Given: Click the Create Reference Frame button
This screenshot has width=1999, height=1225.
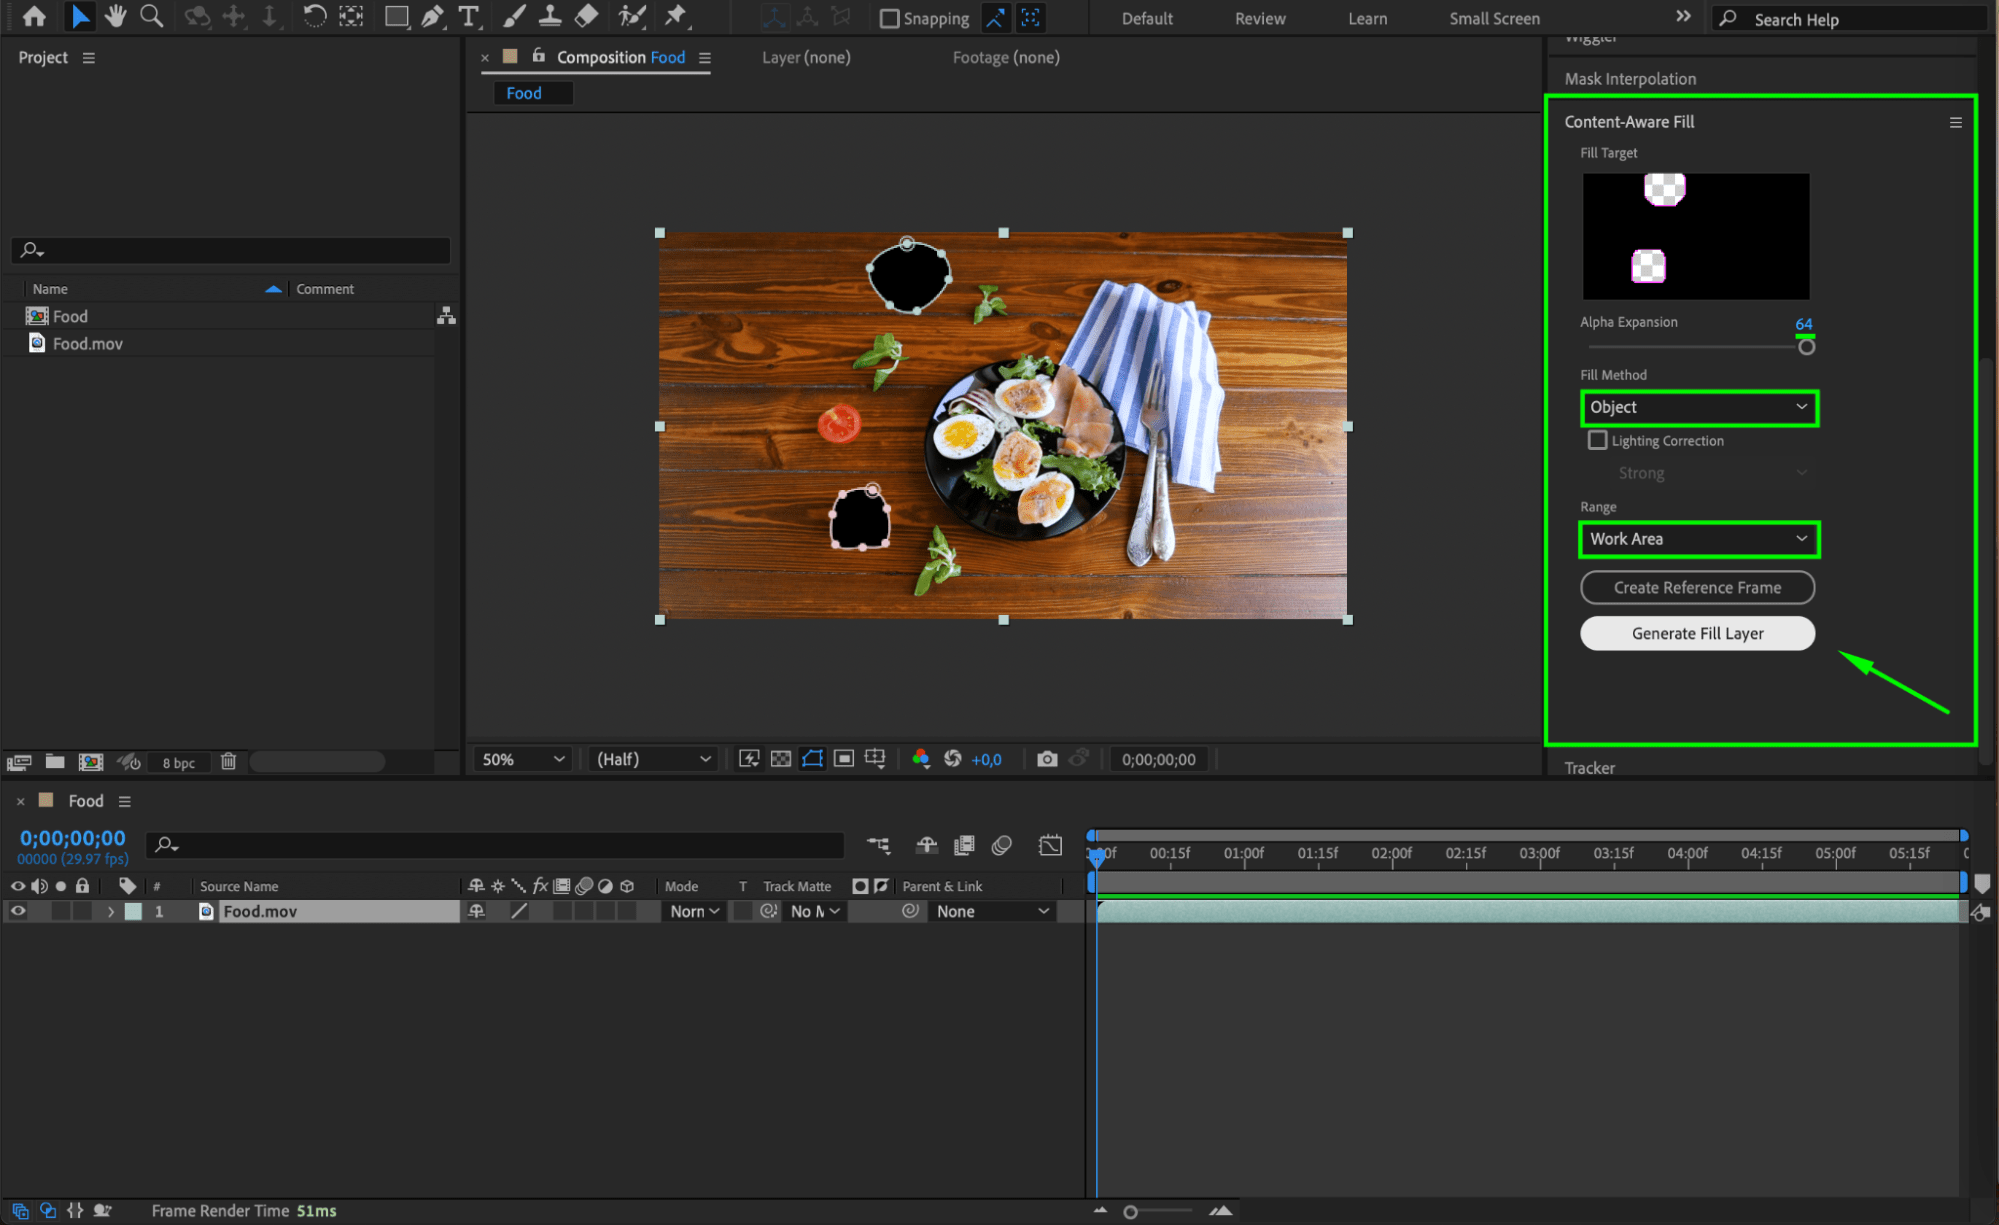Looking at the screenshot, I should click(x=1696, y=588).
